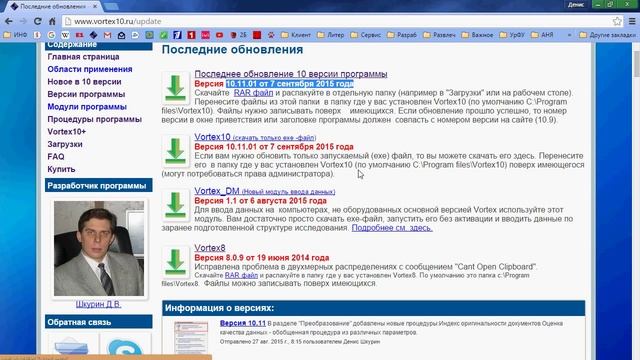Open the Skype contact icon under Обратная связь
The height and width of the screenshot is (360, 640).
click(125, 347)
